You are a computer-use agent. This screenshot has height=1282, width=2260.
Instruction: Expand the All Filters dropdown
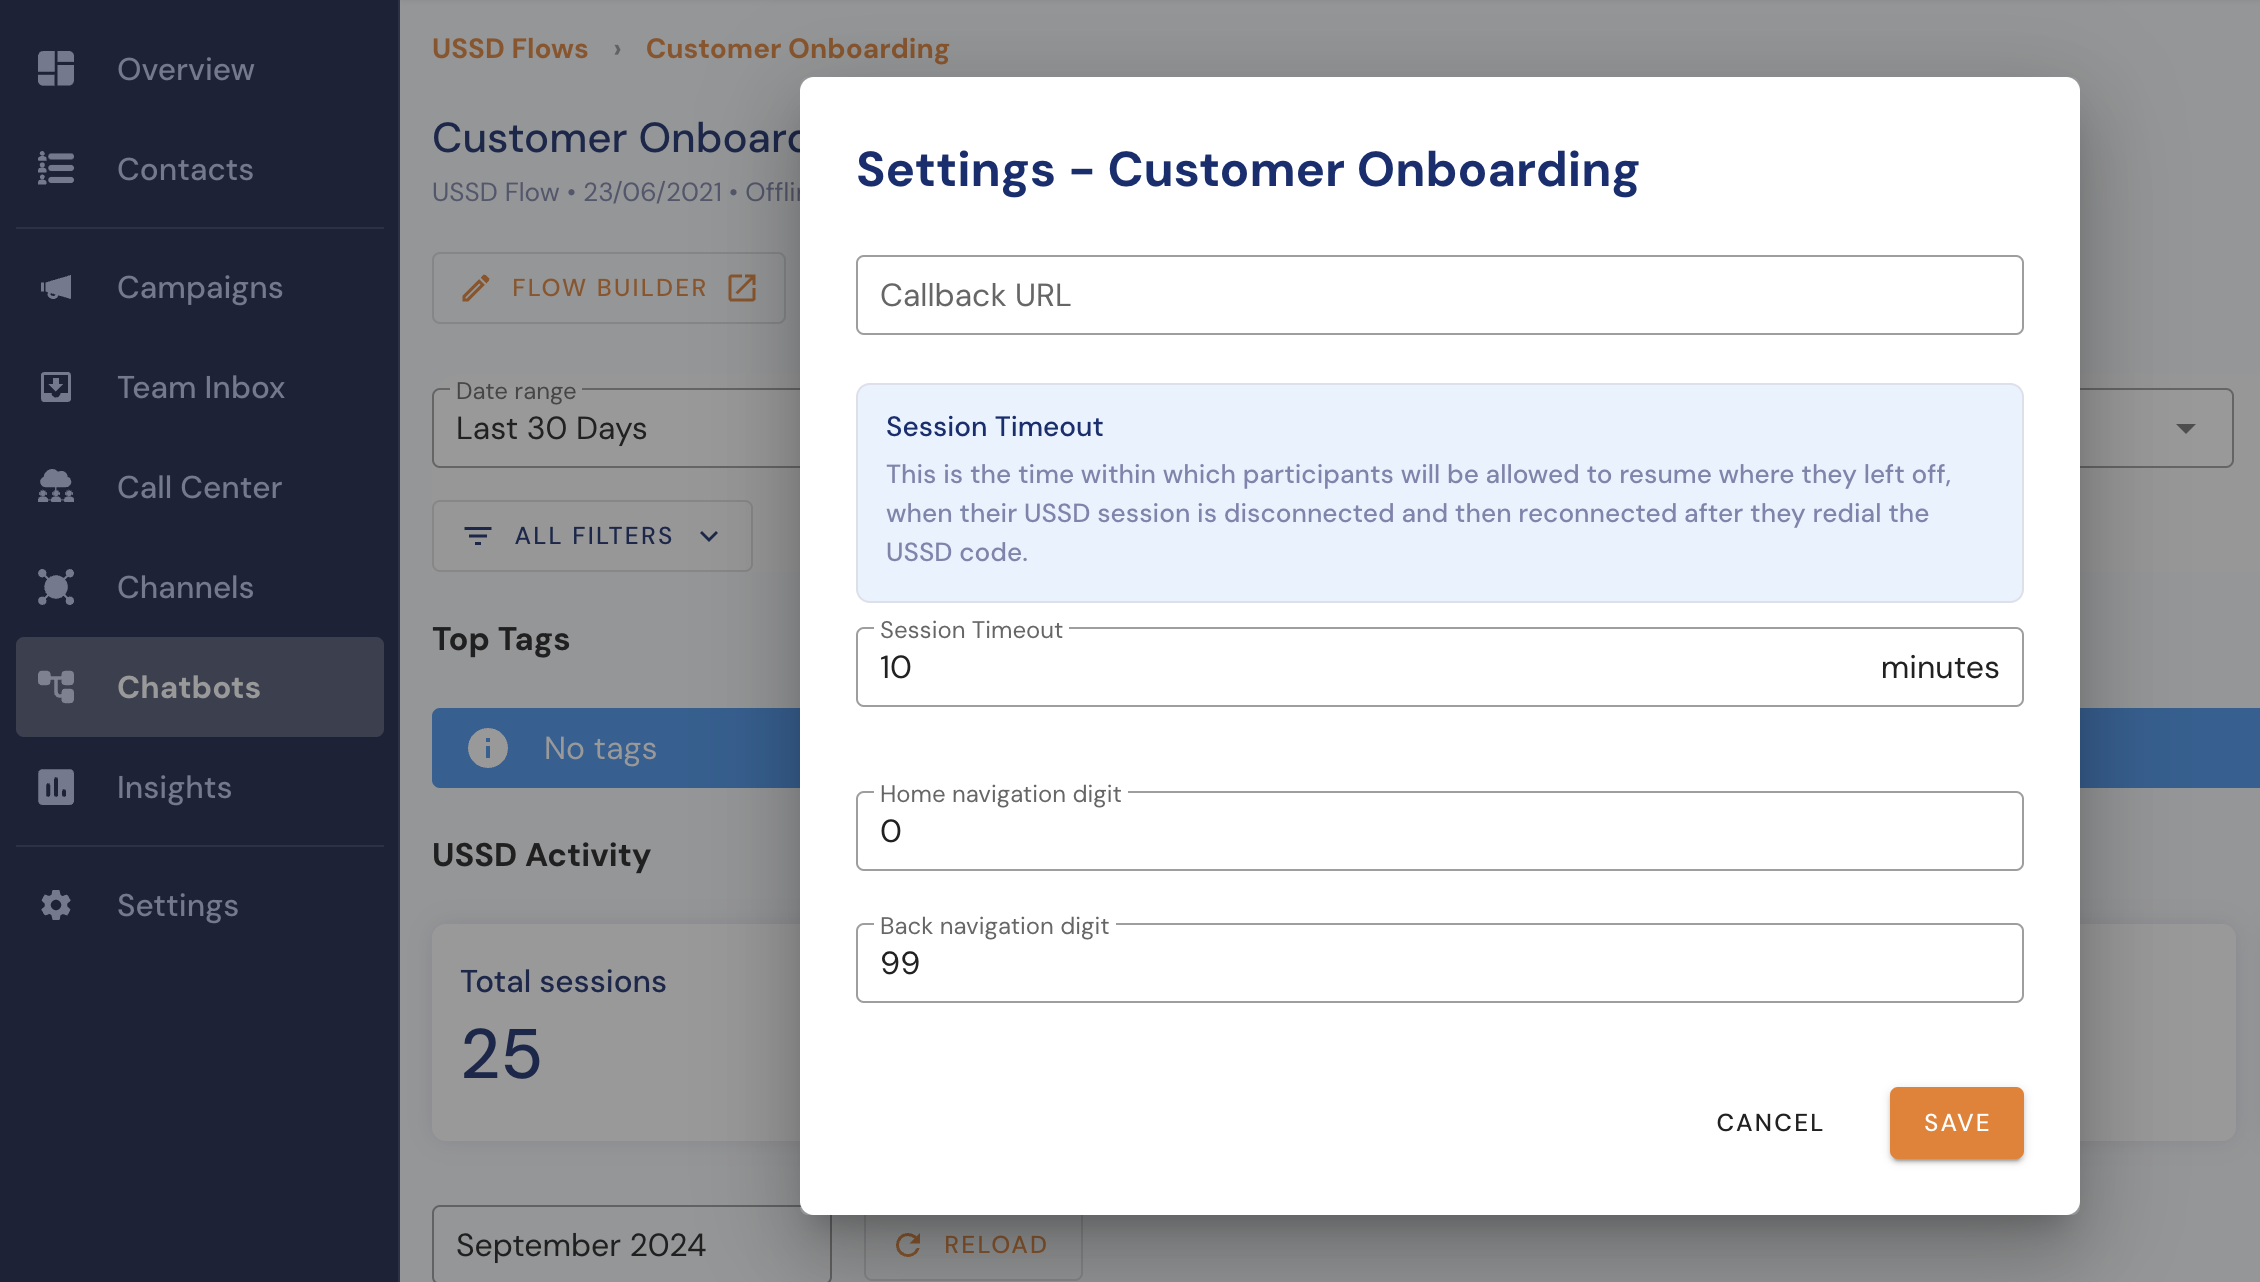592,536
